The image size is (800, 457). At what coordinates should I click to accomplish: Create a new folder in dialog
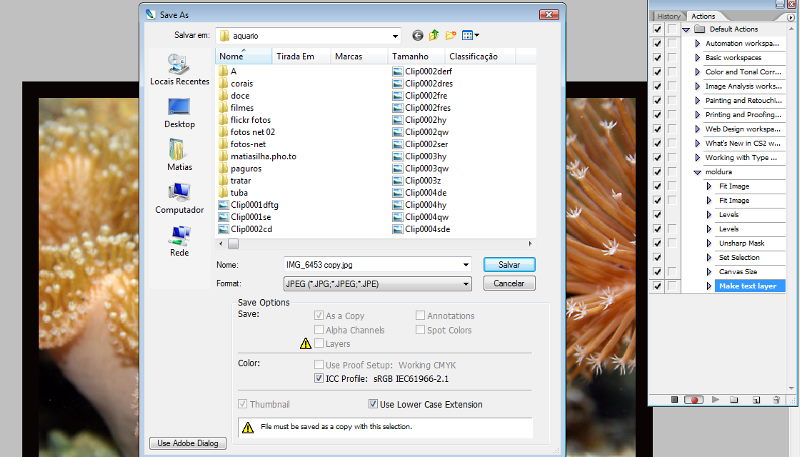pos(451,36)
